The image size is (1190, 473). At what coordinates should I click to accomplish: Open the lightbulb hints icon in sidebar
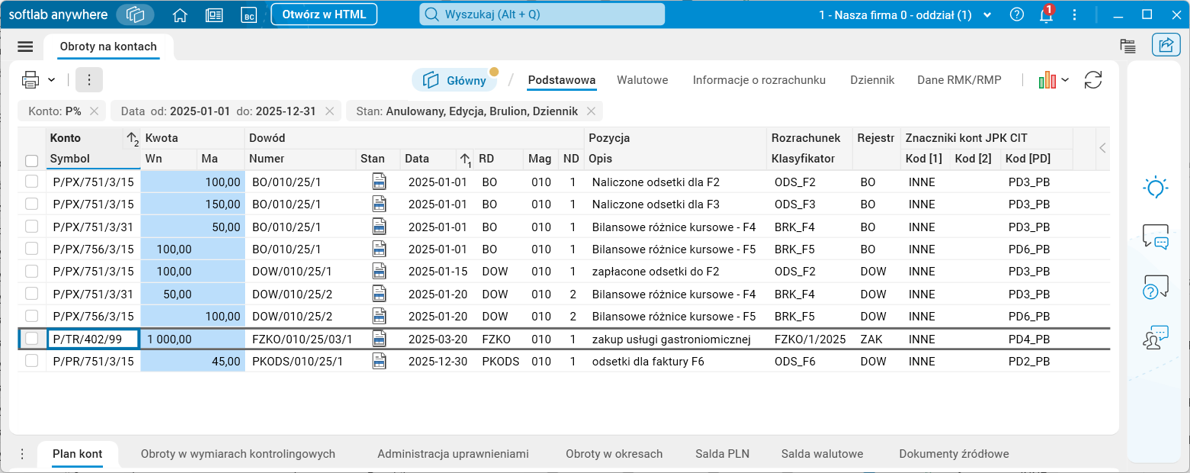(x=1155, y=187)
